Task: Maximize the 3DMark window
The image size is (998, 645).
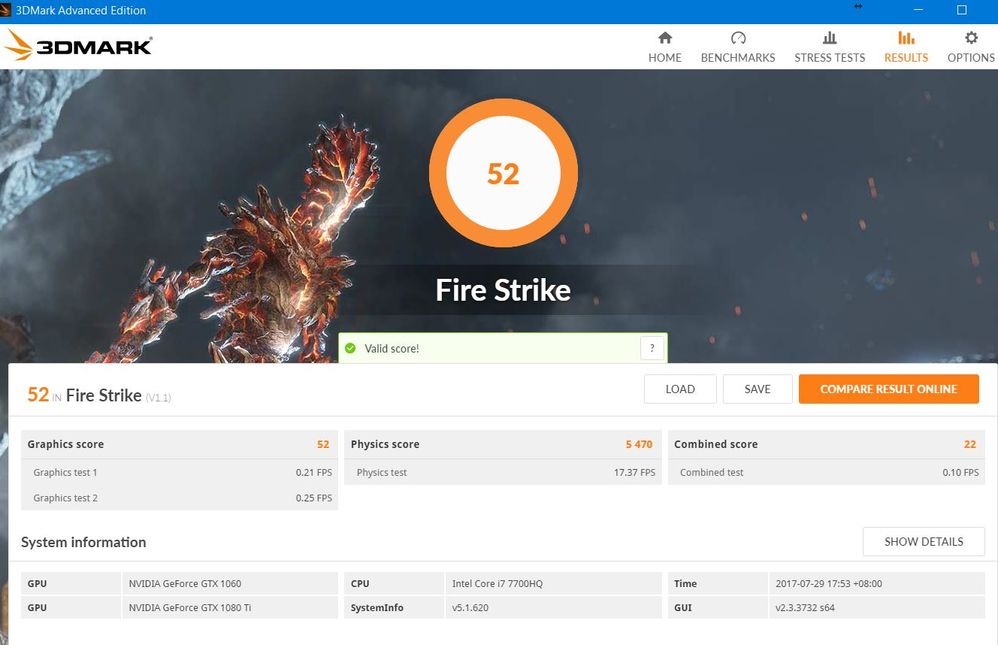Action: 962,10
